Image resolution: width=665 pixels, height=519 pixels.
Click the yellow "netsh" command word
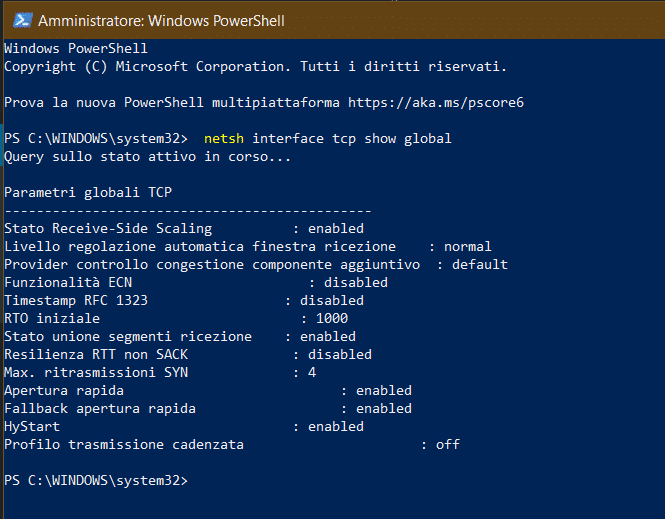[223, 138]
